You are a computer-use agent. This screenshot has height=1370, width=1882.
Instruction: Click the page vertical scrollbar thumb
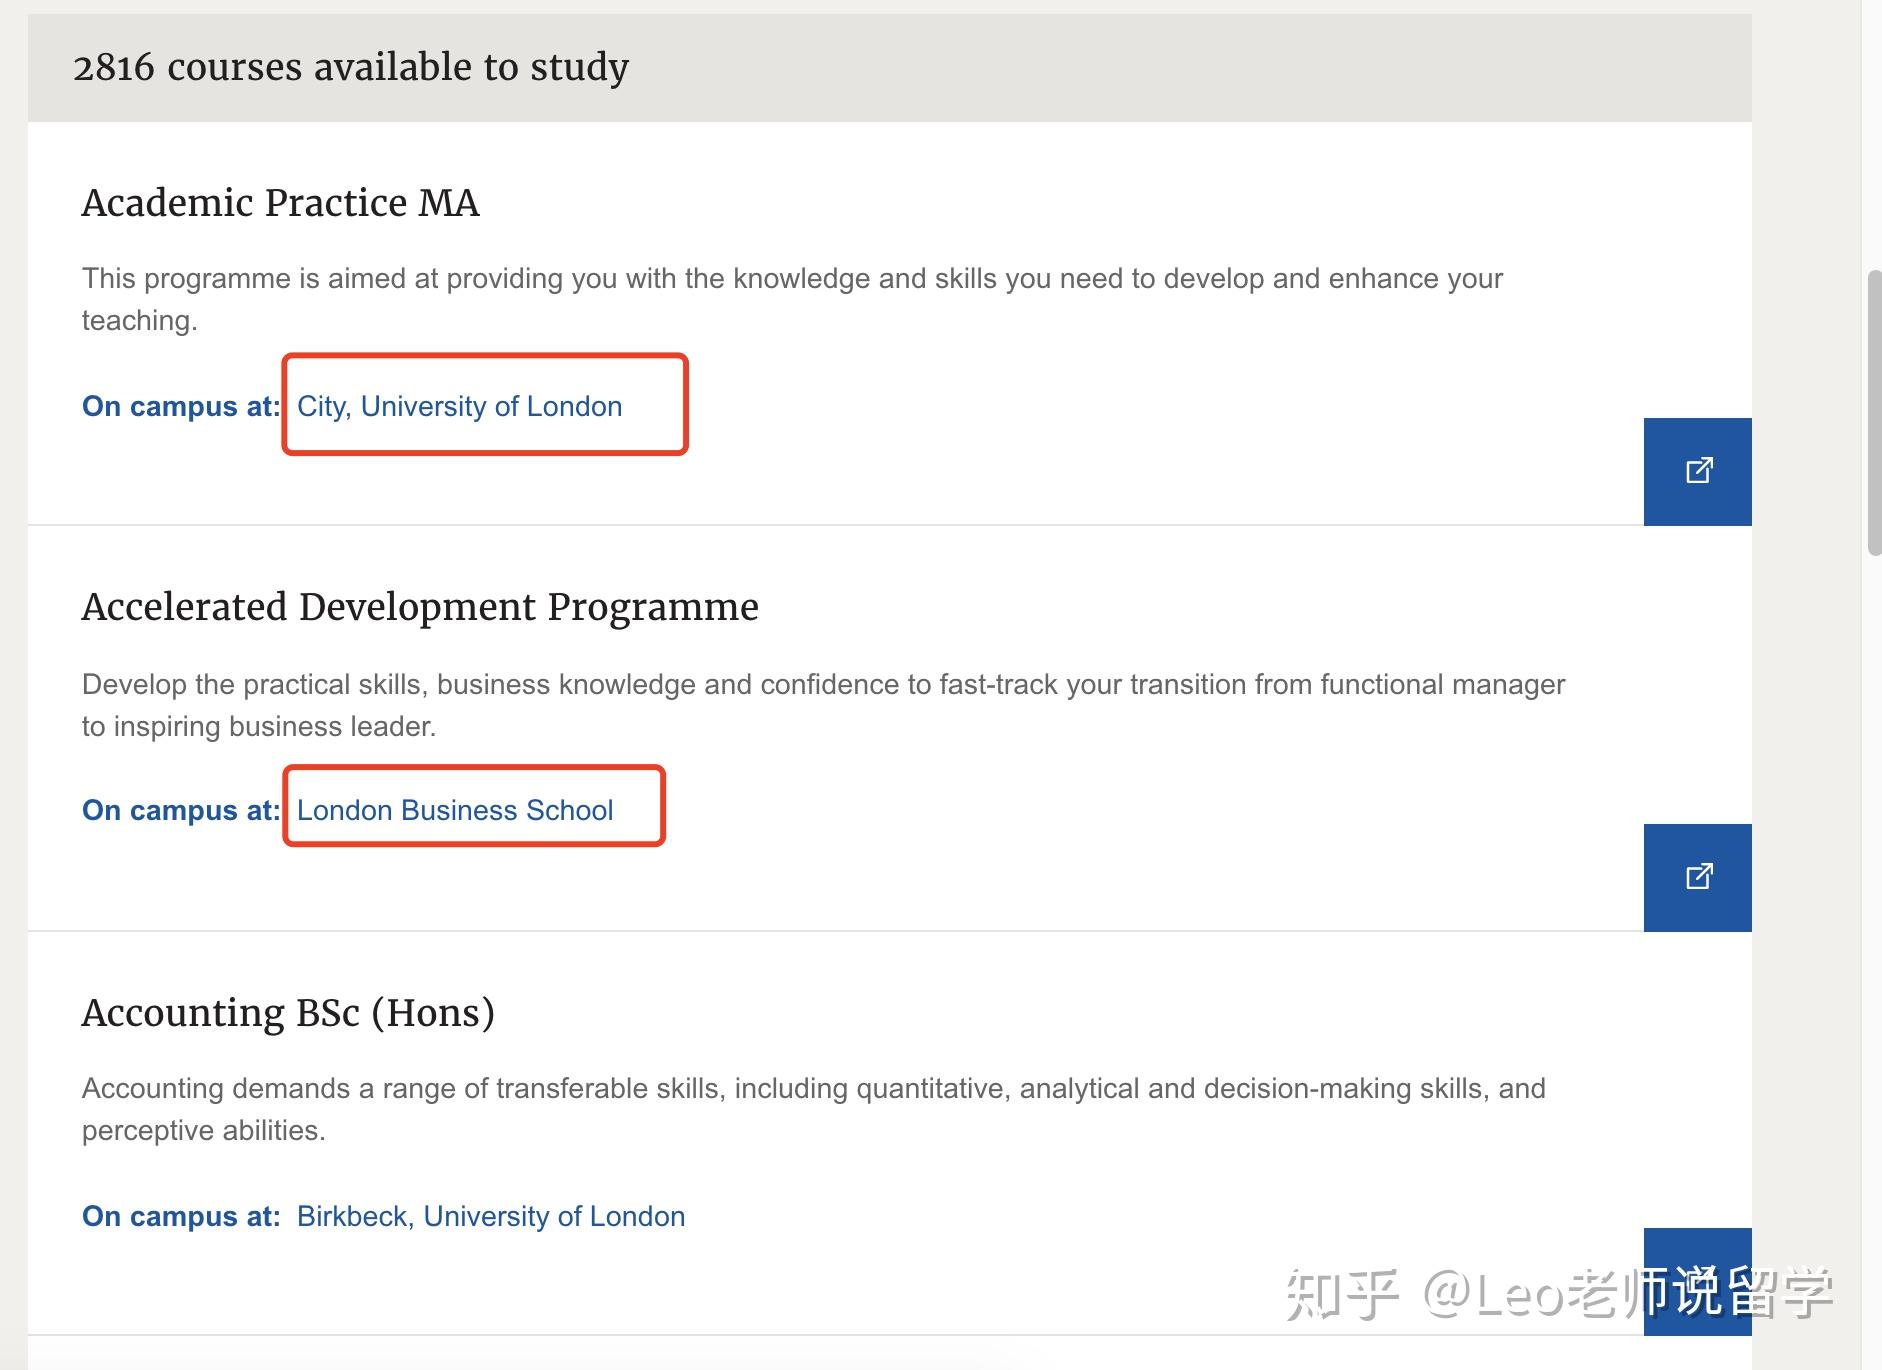coord(1874,412)
